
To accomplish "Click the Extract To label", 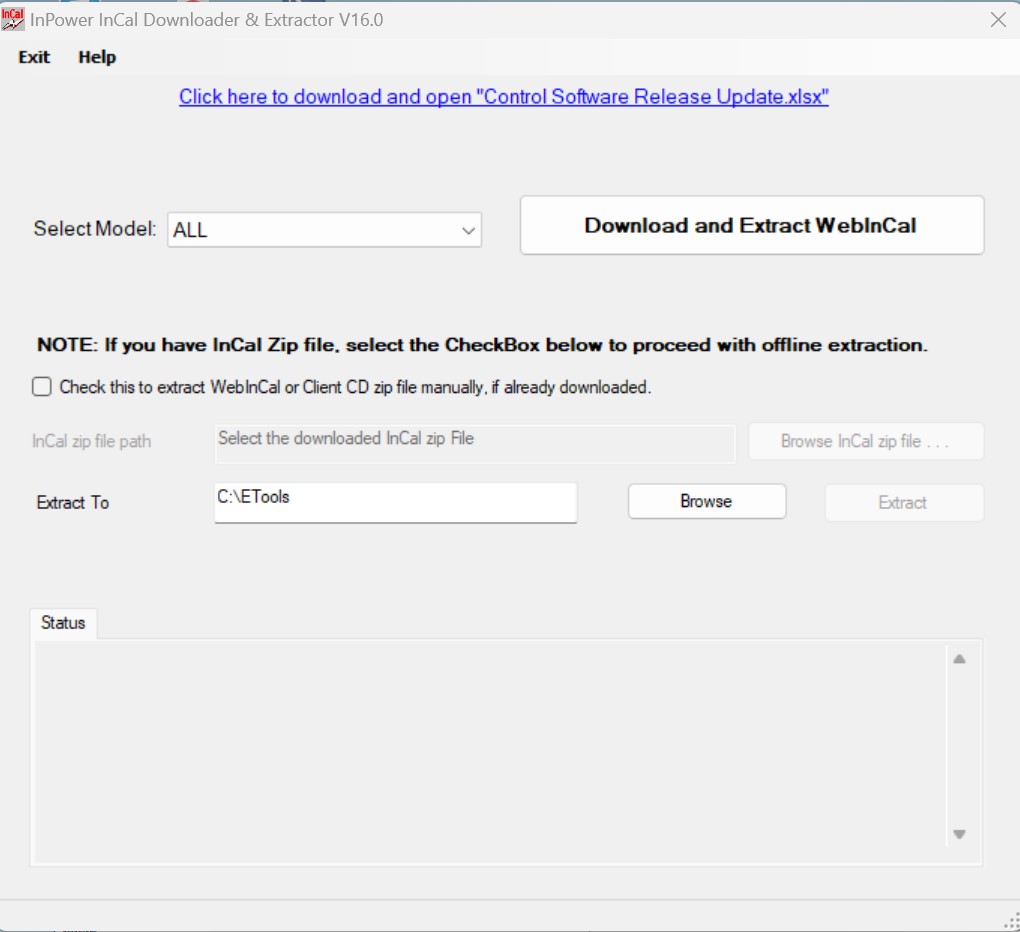I will click(x=73, y=502).
